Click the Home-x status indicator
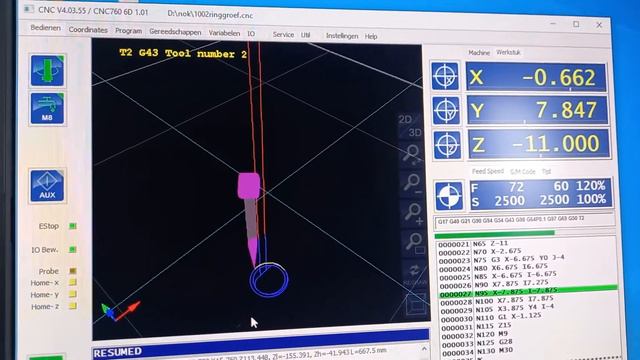 tap(73, 282)
